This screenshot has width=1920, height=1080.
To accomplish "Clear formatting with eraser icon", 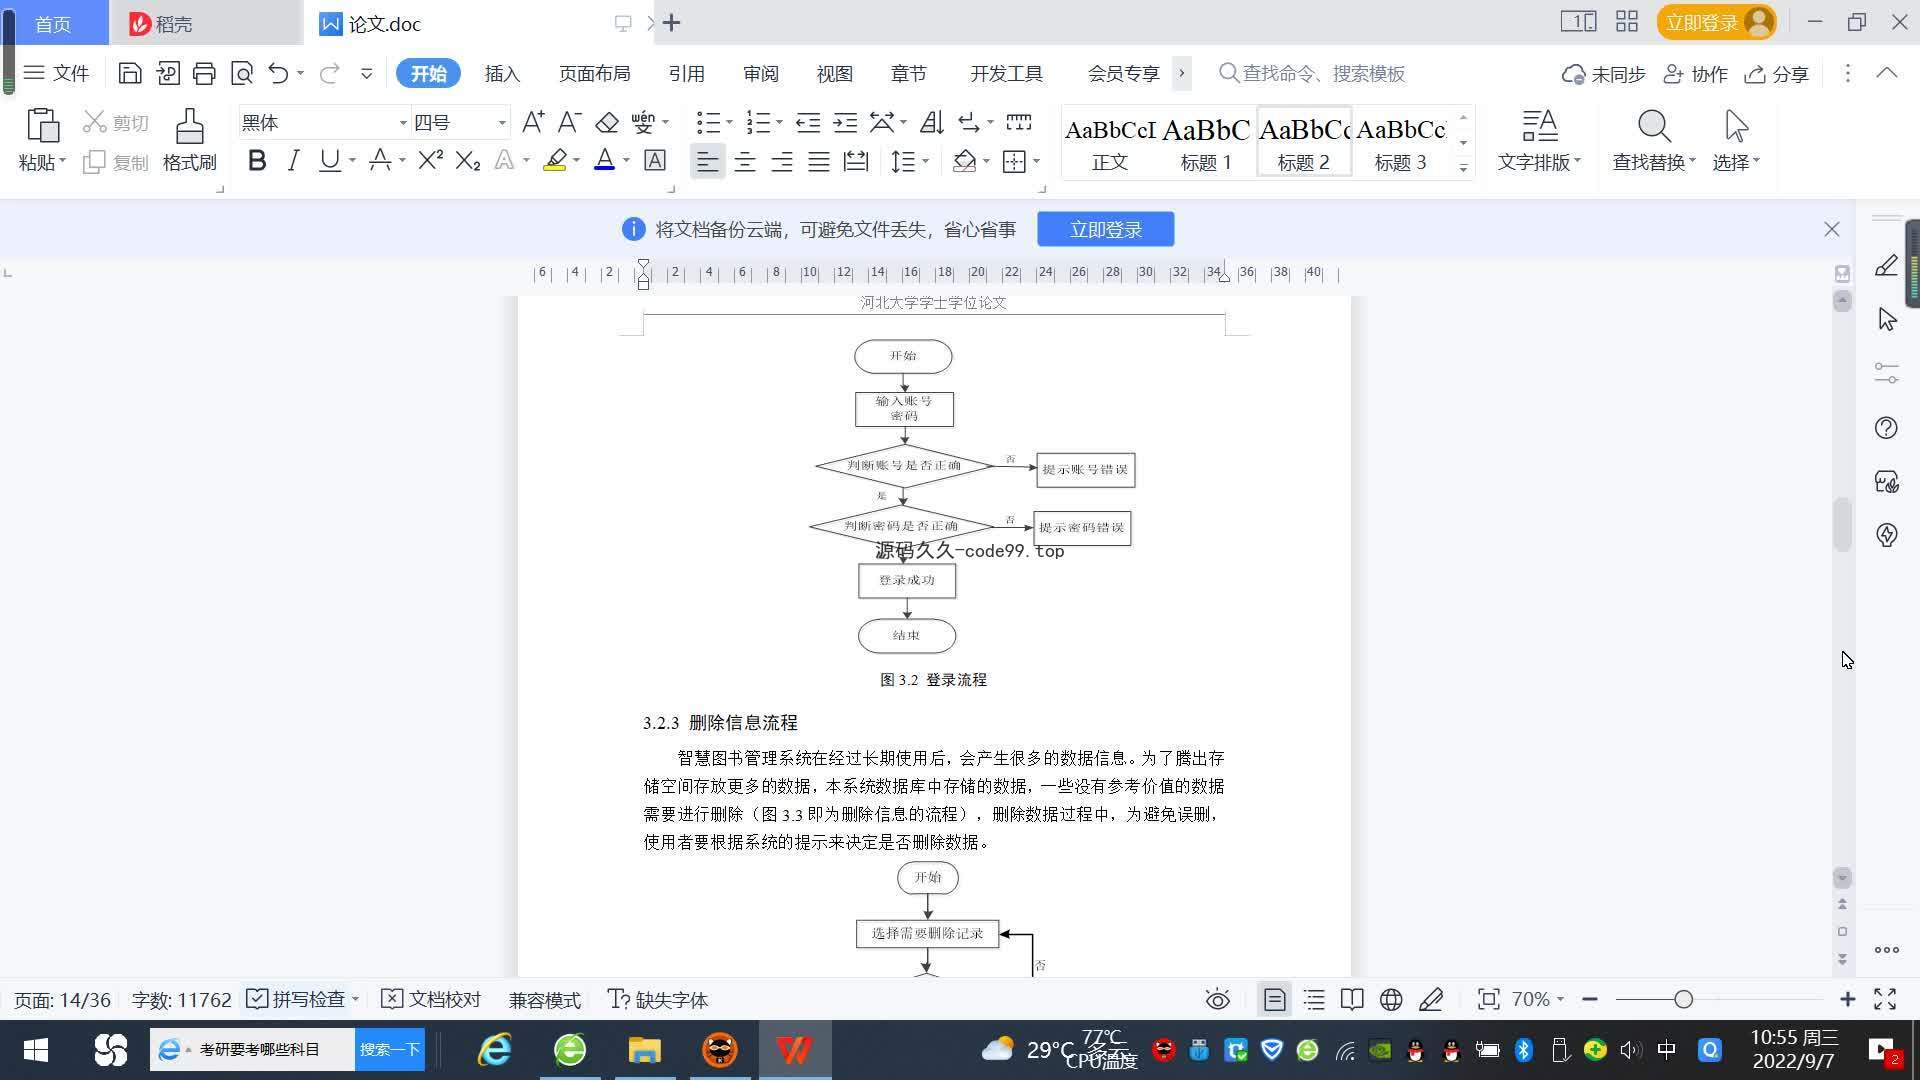I will pyautogui.click(x=607, y=122).
